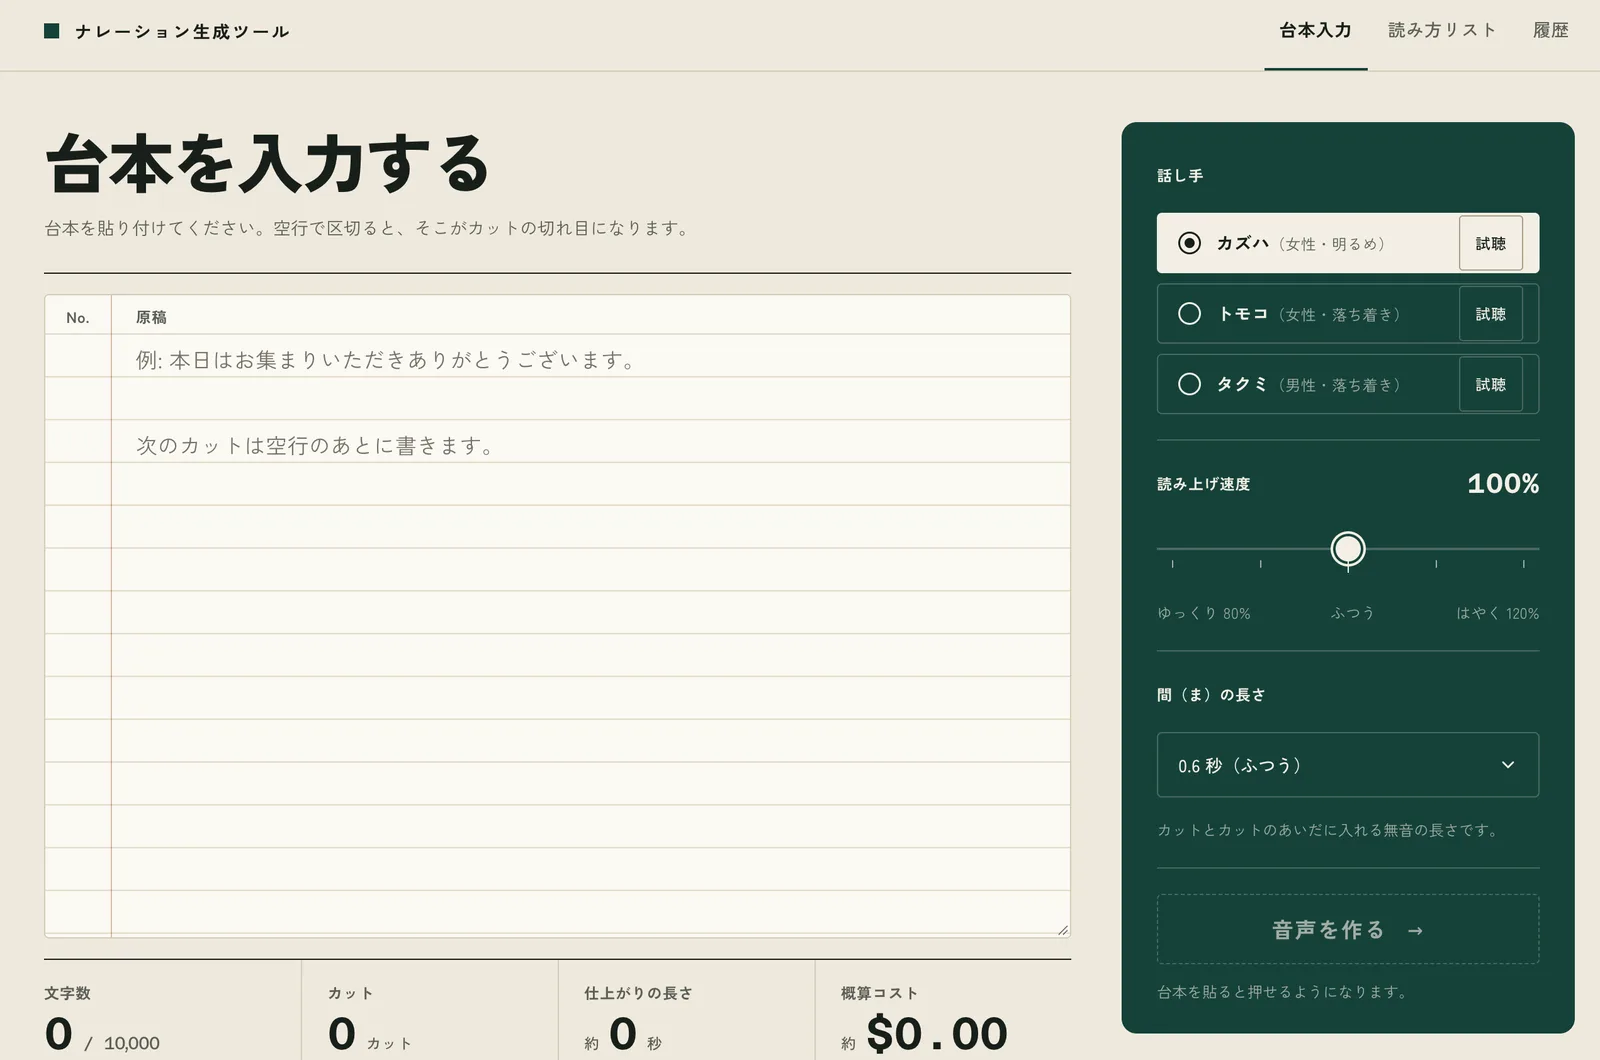Click the green square logo icon
Image resolution: width=1600 pixels, height=1060 pixels.
point(52,31)
